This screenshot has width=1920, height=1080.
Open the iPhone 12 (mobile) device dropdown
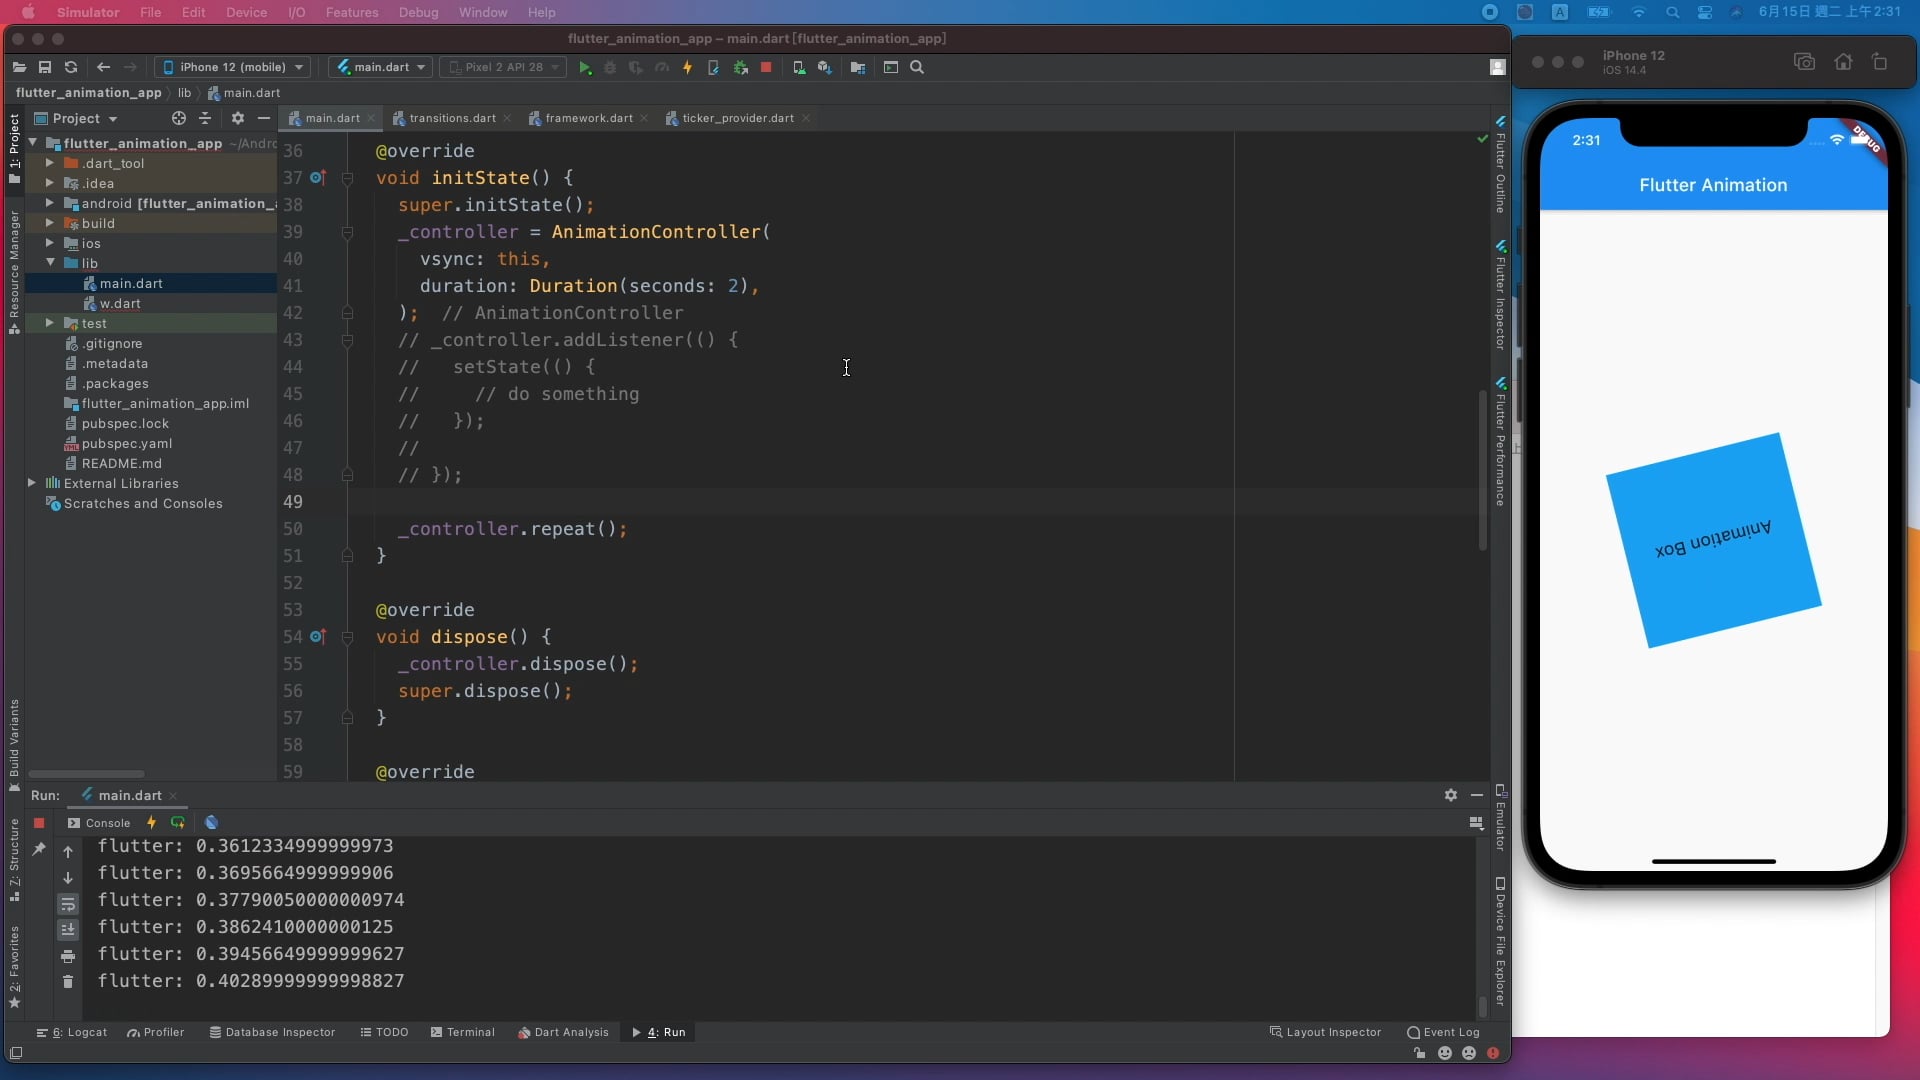[x=233, y=68]
